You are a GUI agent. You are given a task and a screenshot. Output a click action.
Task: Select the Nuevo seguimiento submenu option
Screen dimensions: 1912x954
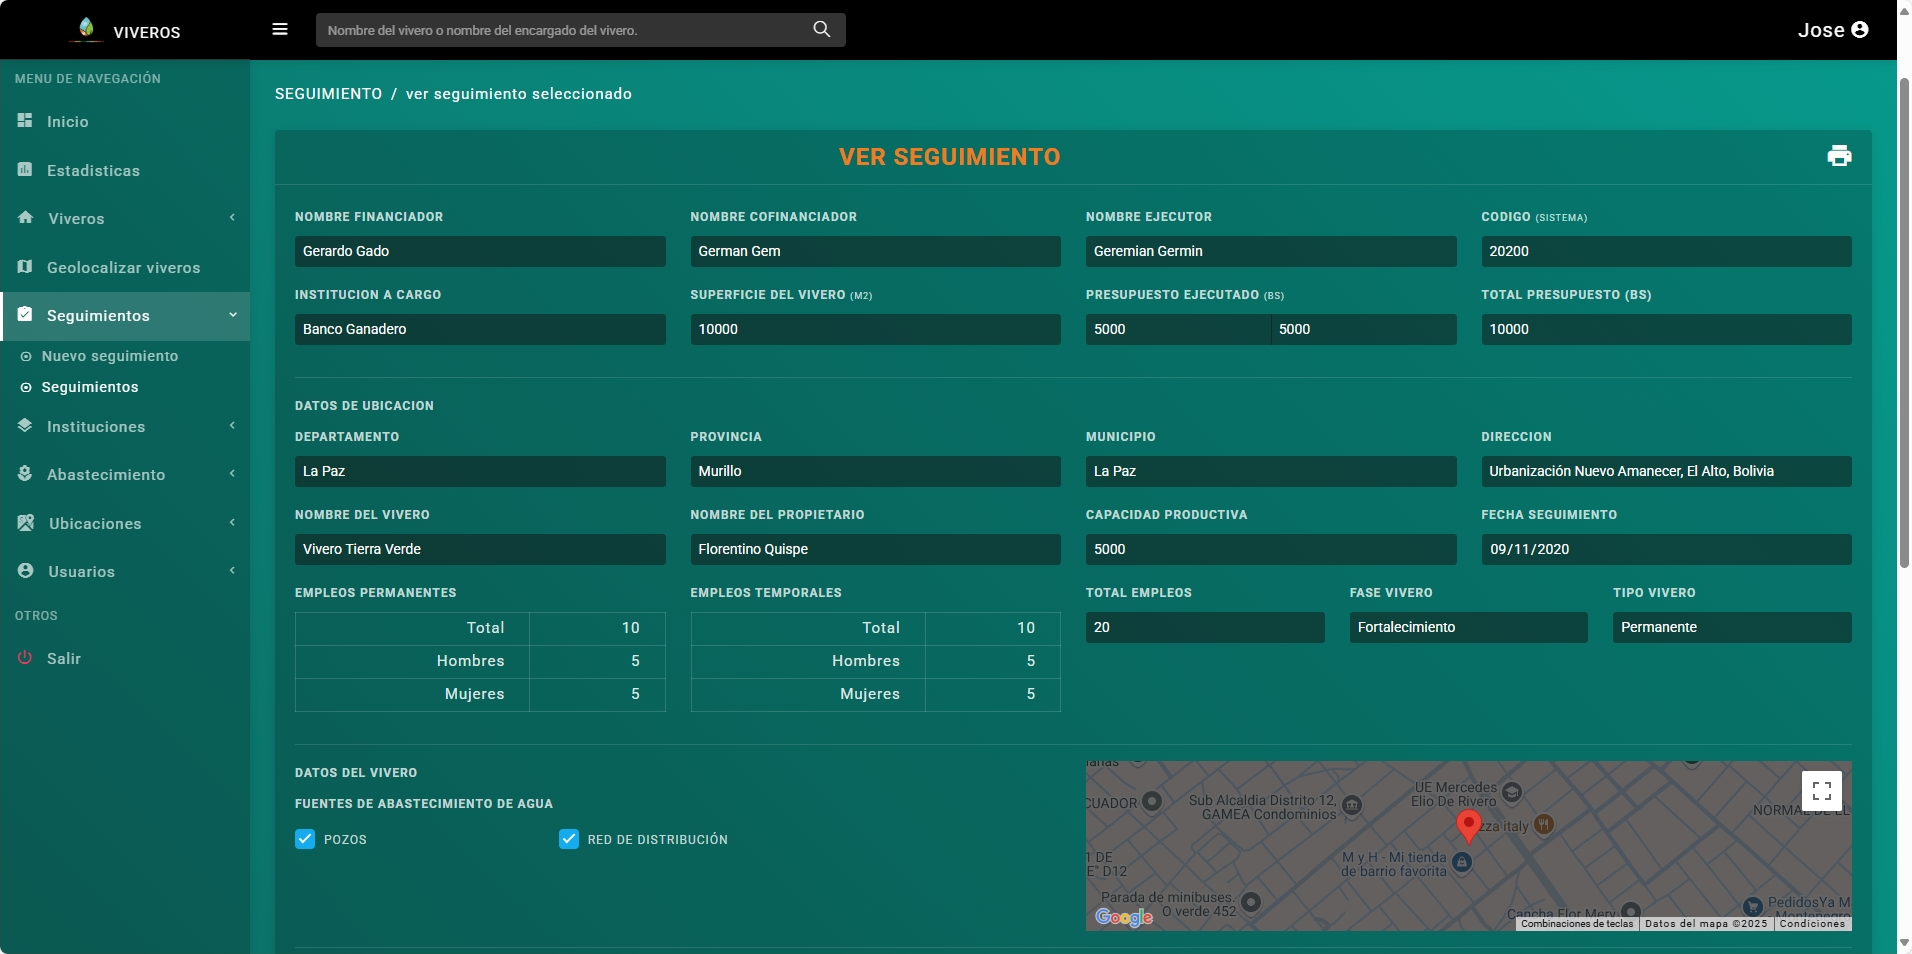point(110,356)
